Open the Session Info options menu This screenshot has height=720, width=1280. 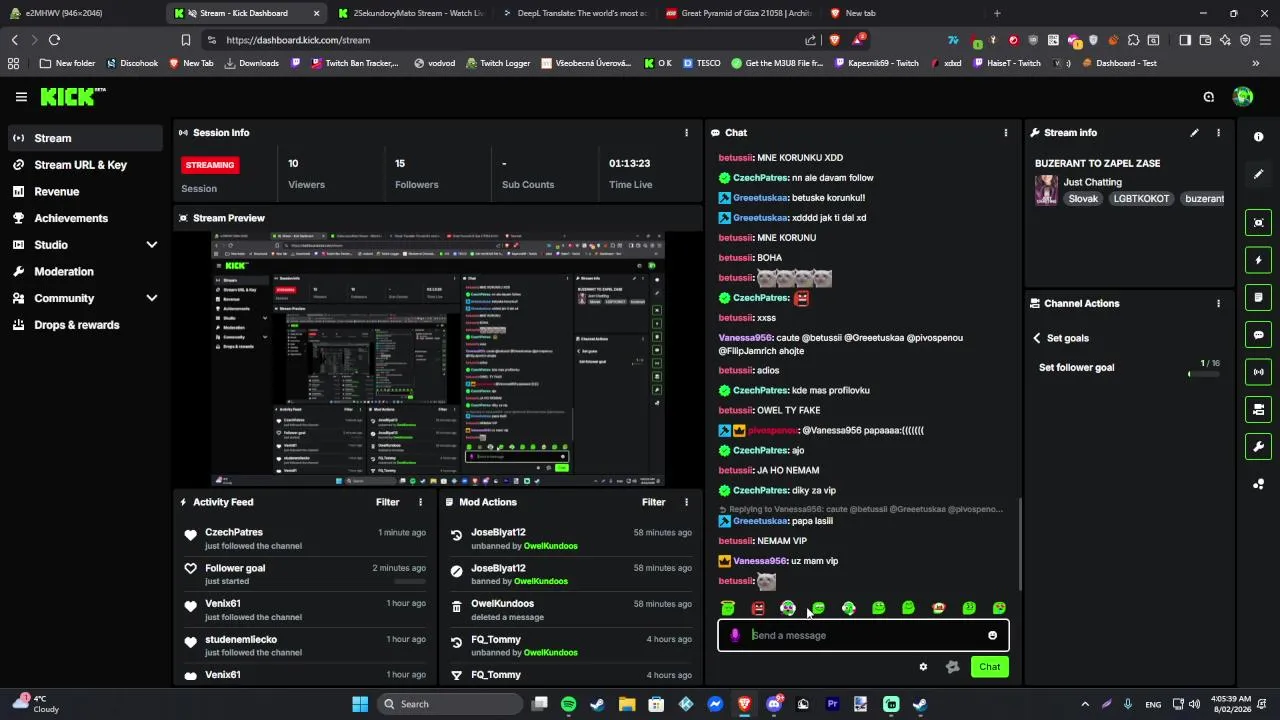tap(686, 132)
